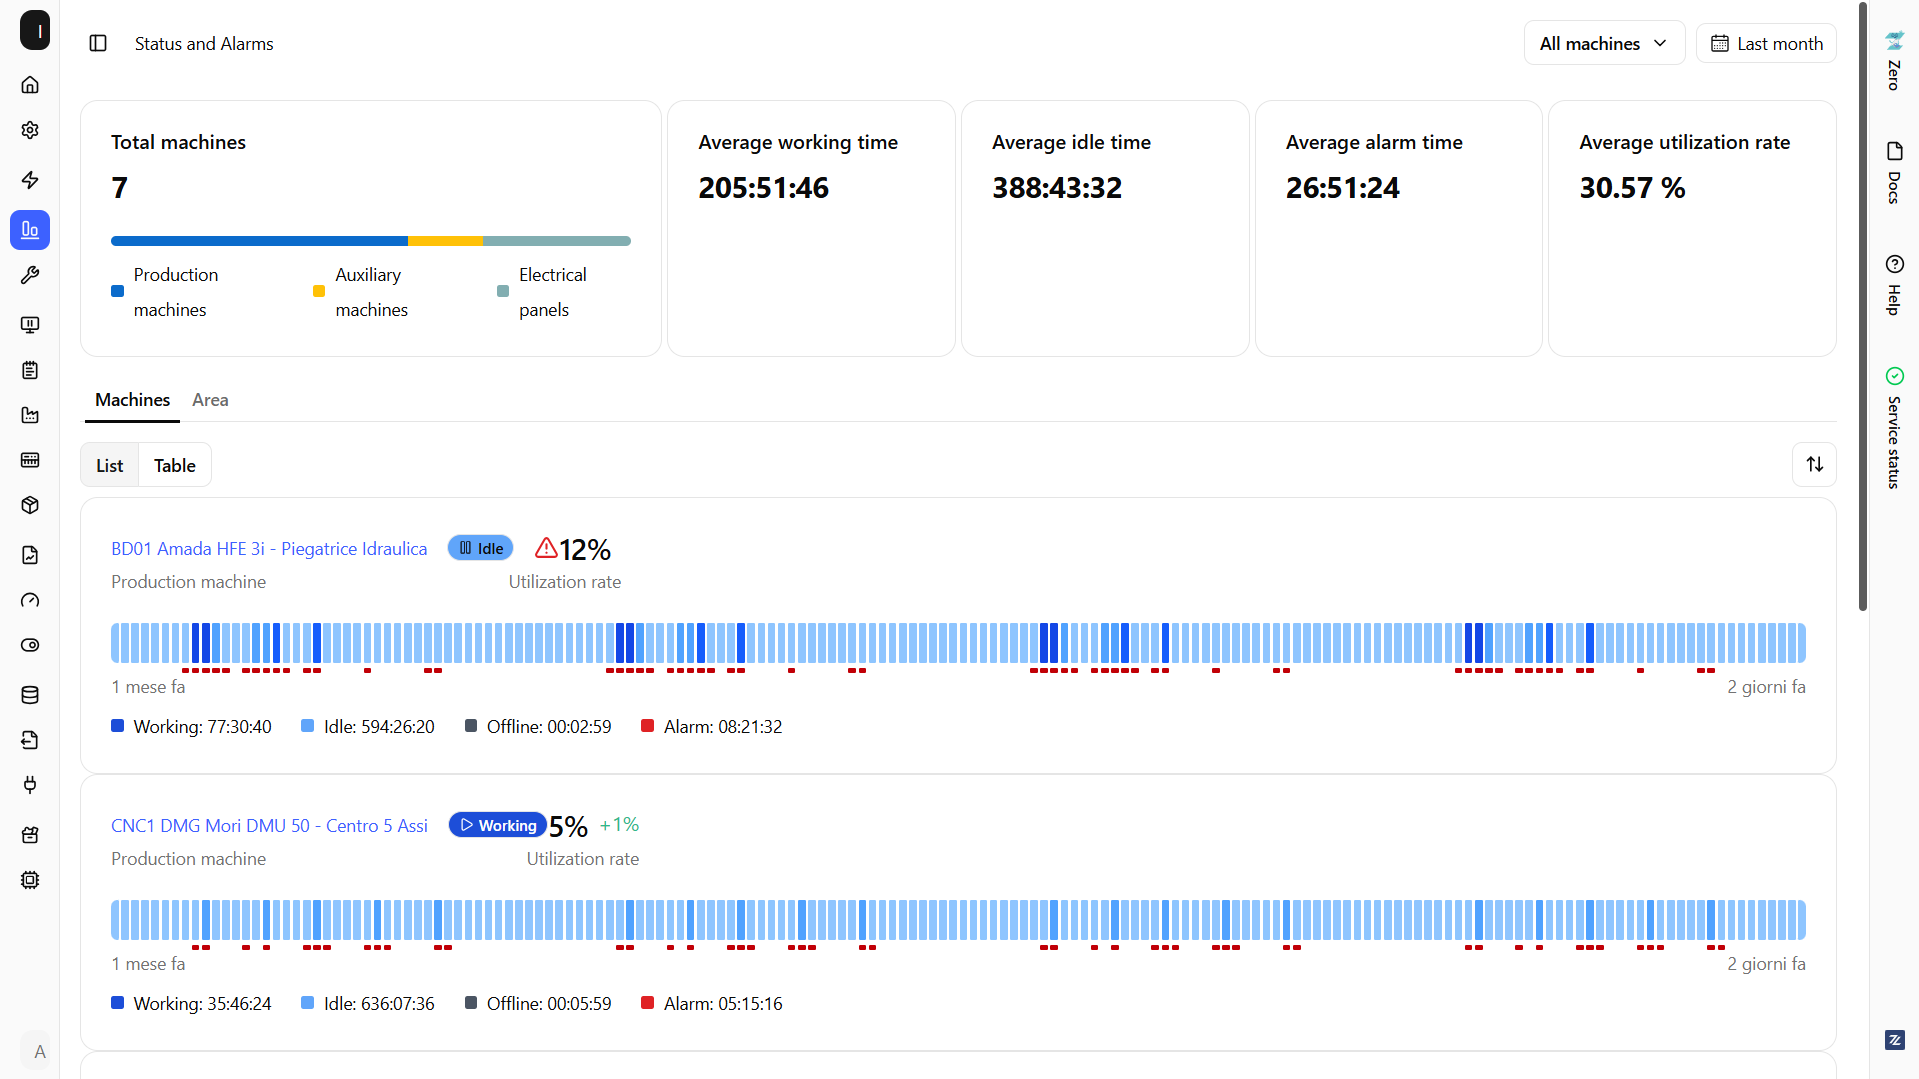Image resolution: width=1919 pixels, height=1079 pixels.
Task: Click the total machines category bar
Action: (370, 241)
